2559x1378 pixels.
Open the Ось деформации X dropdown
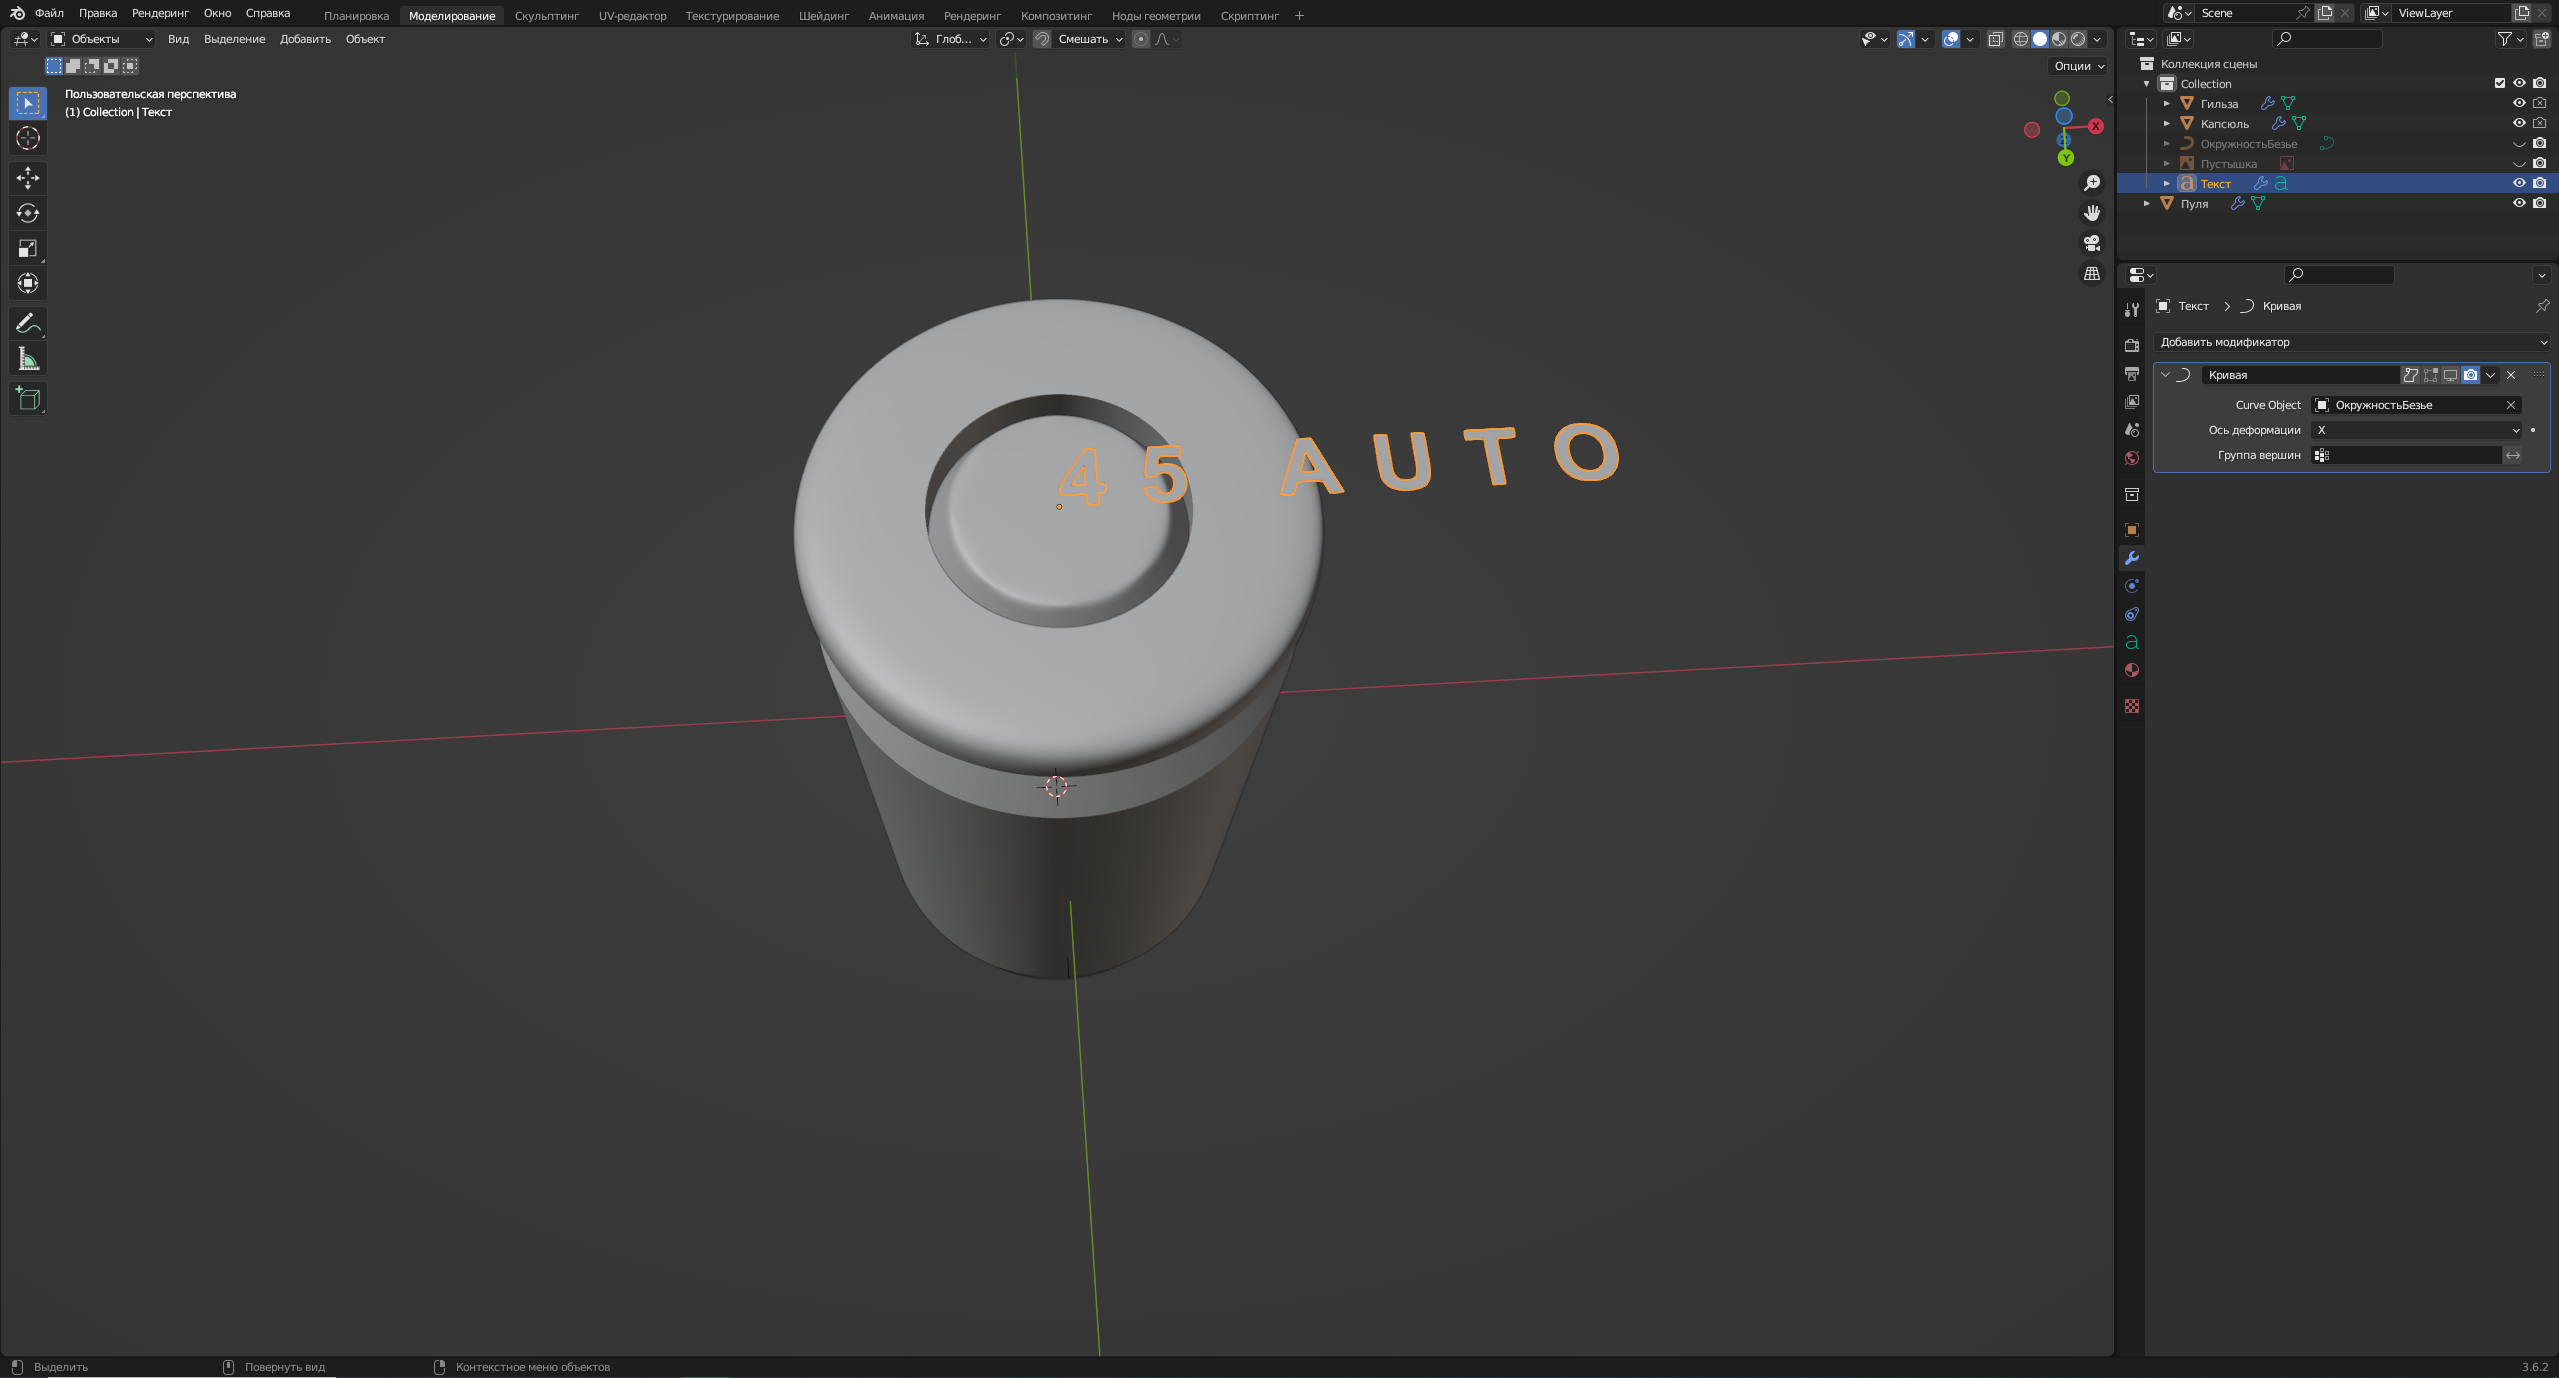pos(2416,430)
